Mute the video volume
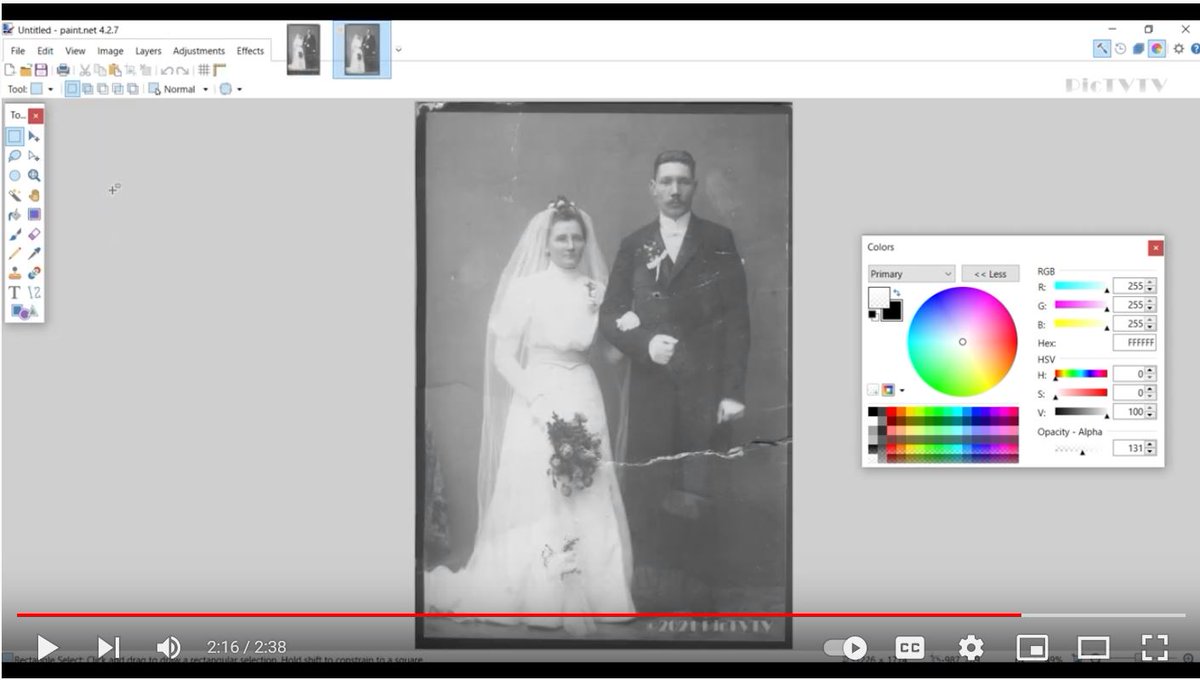1200x680 pixels. [168, 647]
